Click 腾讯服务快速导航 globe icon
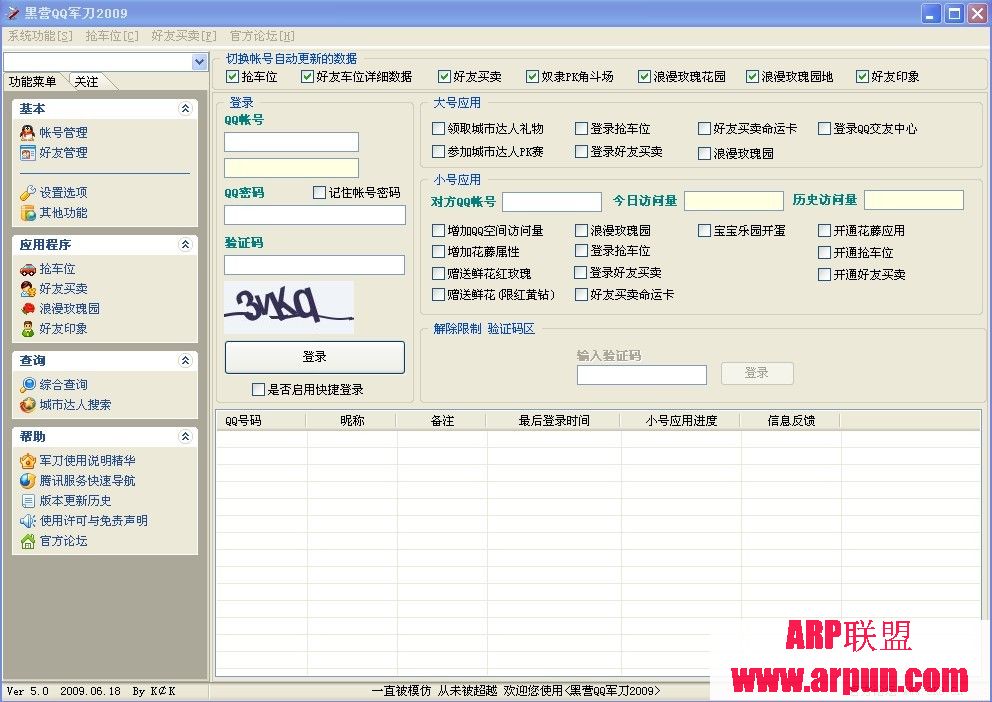The width and height of the screenshot is (992, 702). click(x=27, y=481)
